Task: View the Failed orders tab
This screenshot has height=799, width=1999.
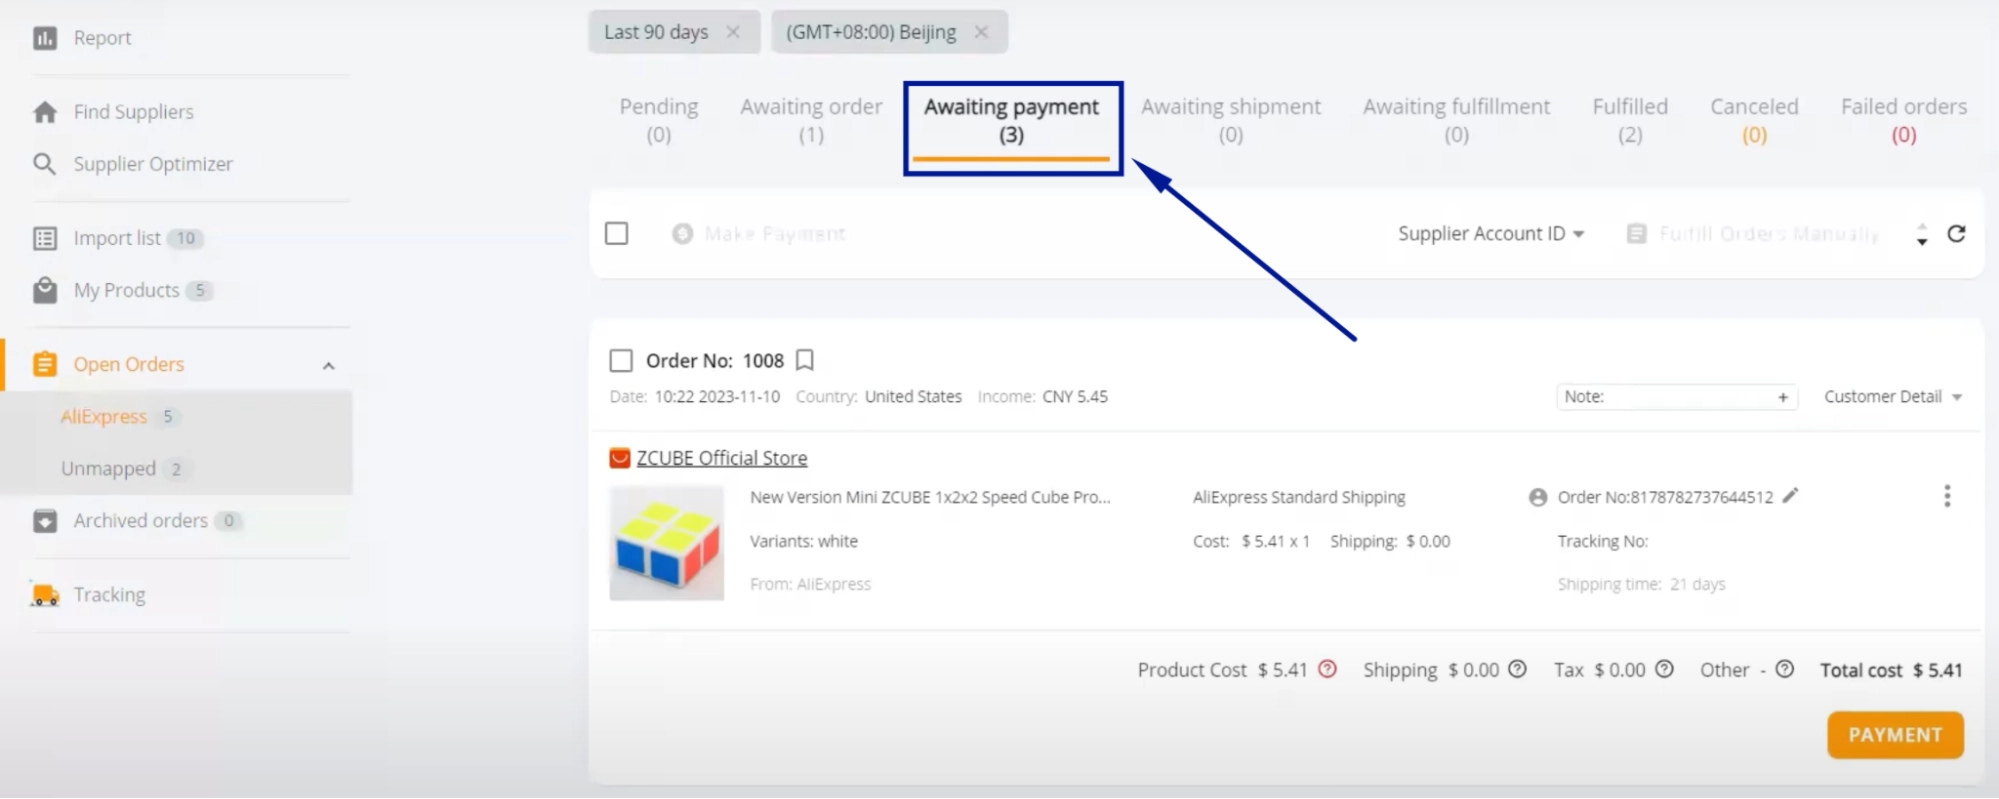Action: point(1904,120)
